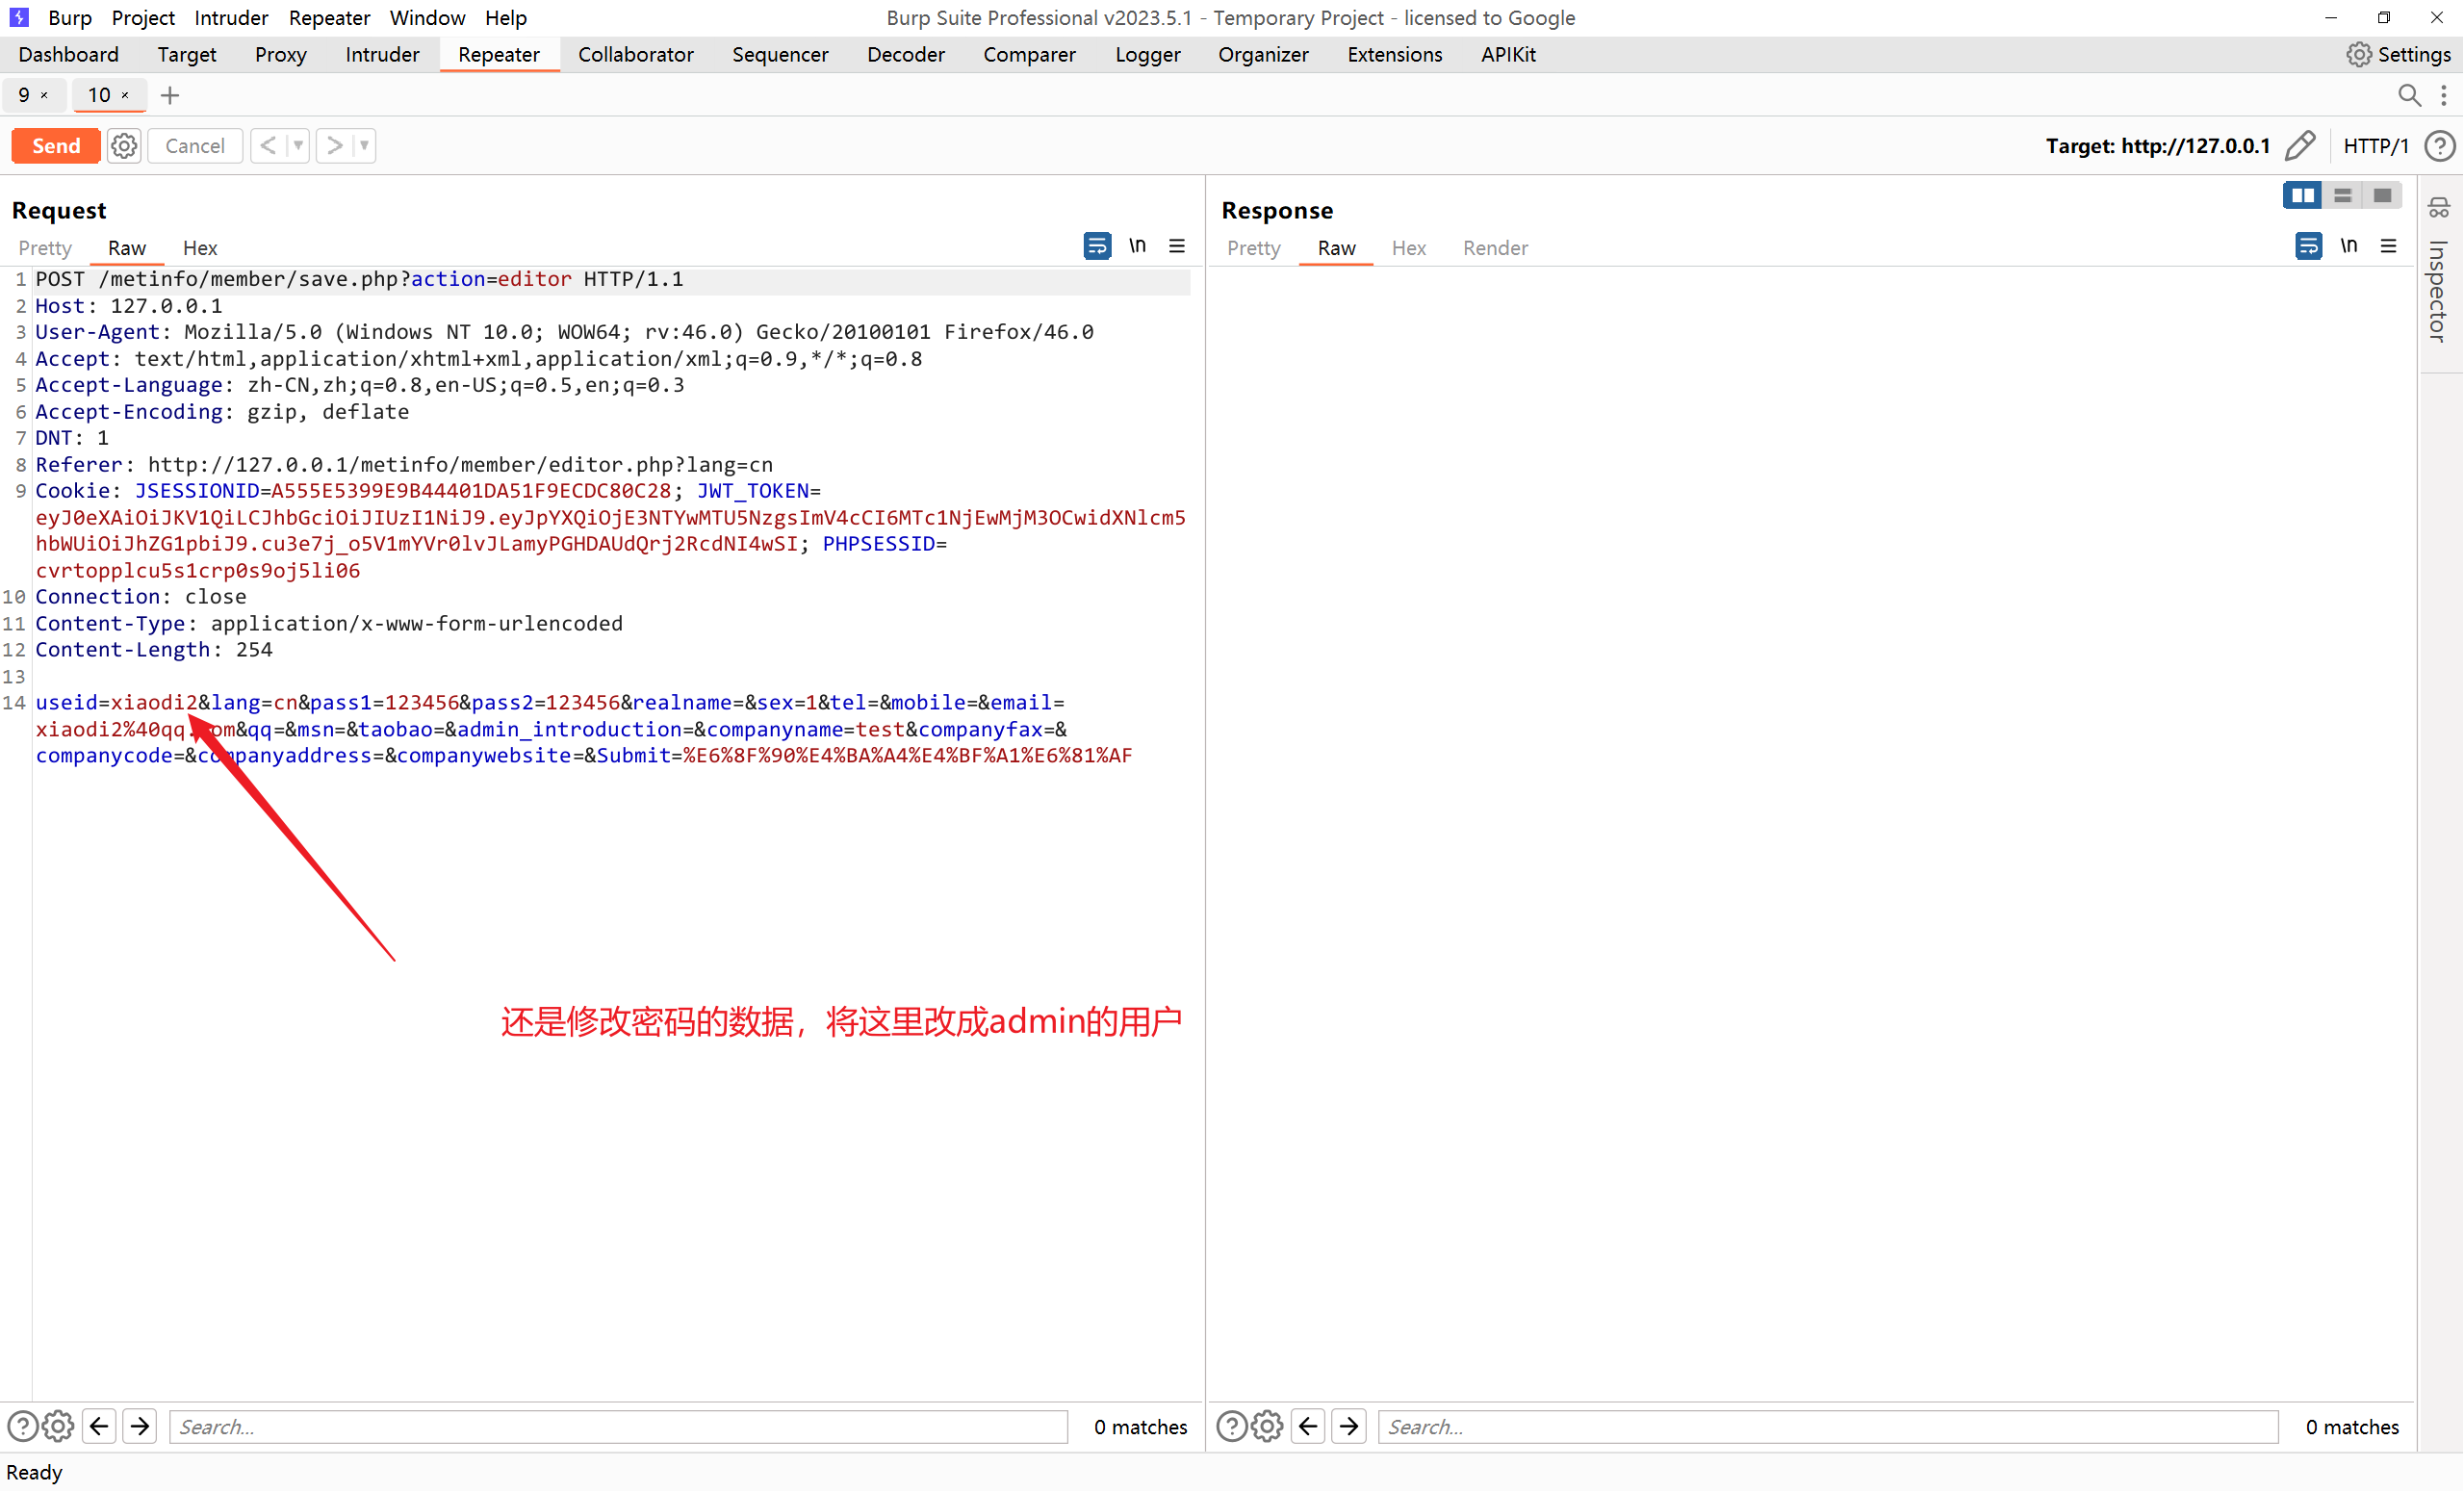The width and height of the screenshot is (2464, 1492).
Task: Switch to top/bottom split layout view
Action: pyautogui.click(x=2343, y=196)
